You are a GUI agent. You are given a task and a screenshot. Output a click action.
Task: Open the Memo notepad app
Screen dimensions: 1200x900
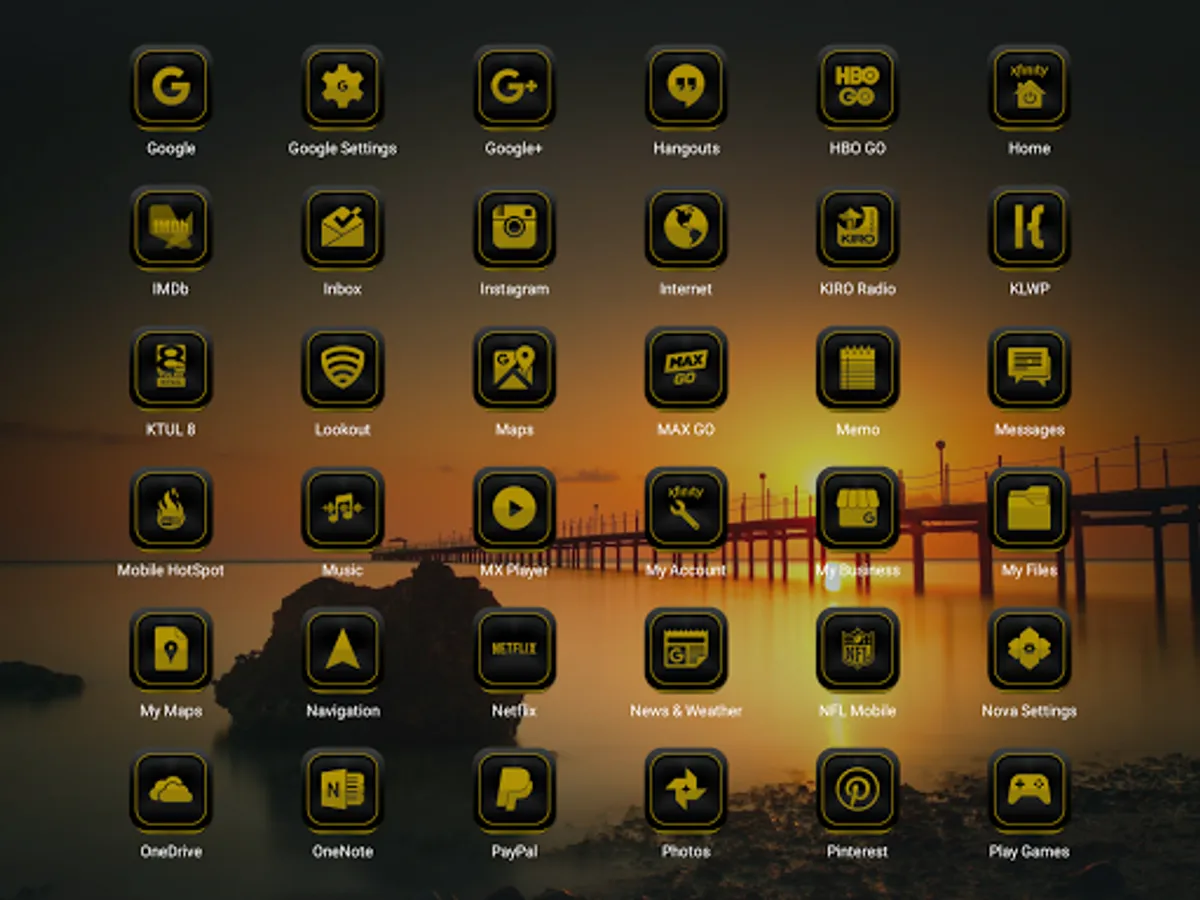tap(858, 369)
